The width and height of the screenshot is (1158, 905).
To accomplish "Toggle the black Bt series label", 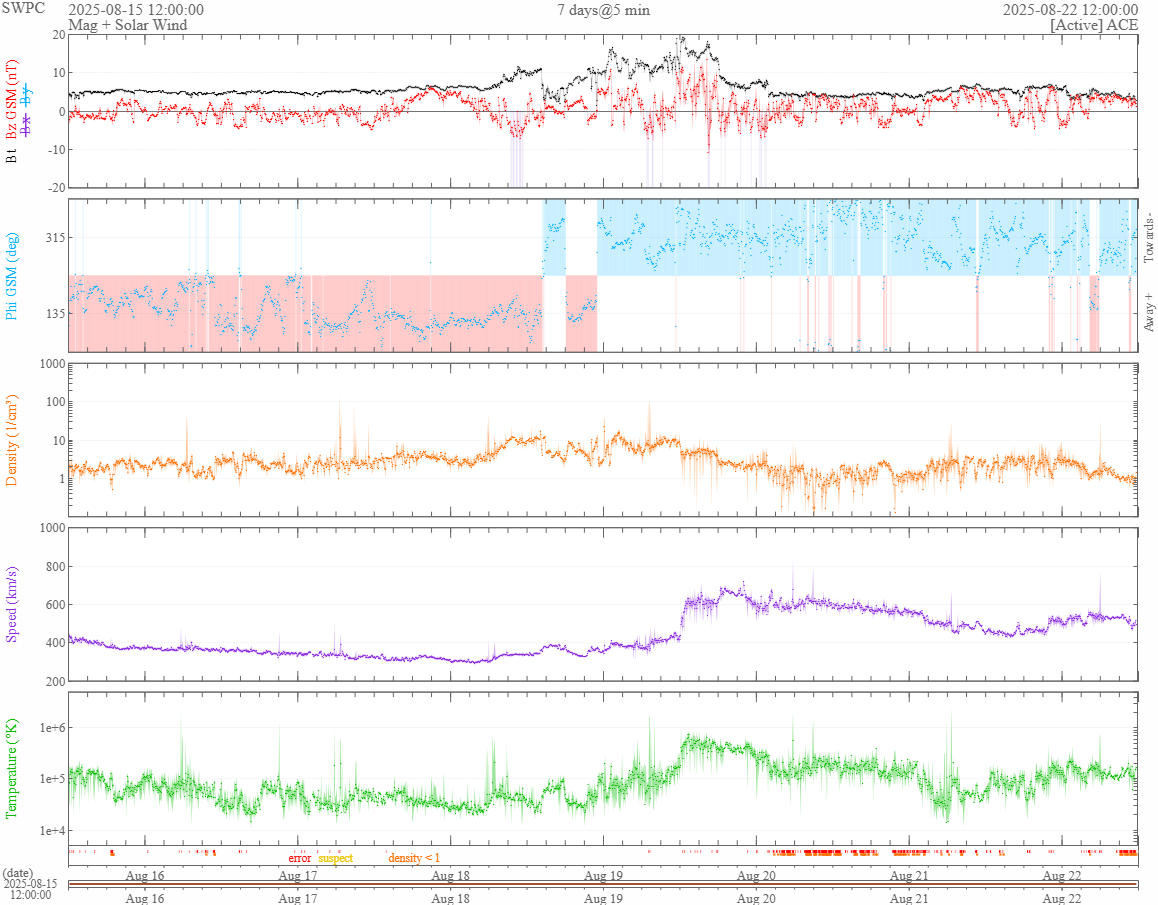I will 11,156.
